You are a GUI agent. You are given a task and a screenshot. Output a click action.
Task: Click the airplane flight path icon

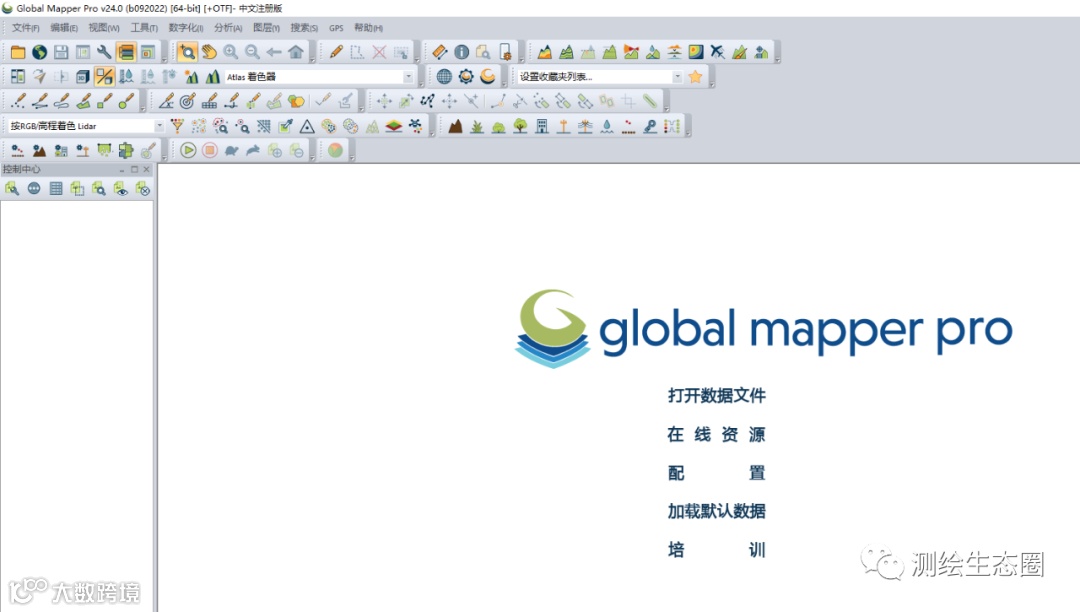coord(717,52)
